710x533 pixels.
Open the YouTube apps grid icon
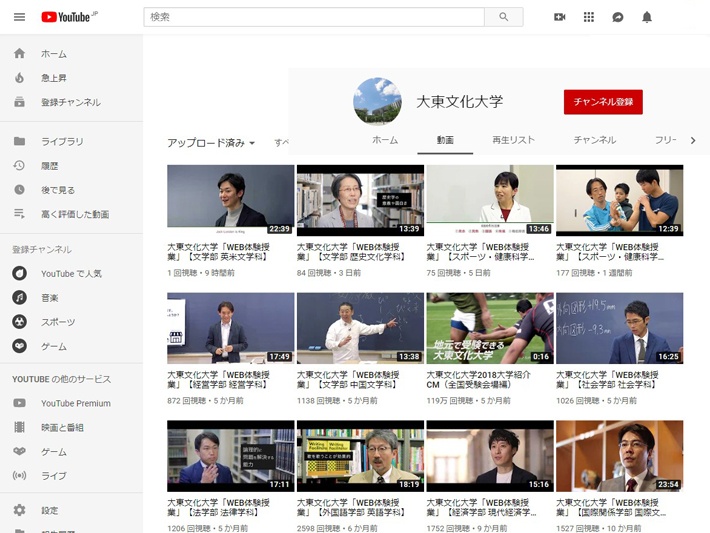point(589,17)
